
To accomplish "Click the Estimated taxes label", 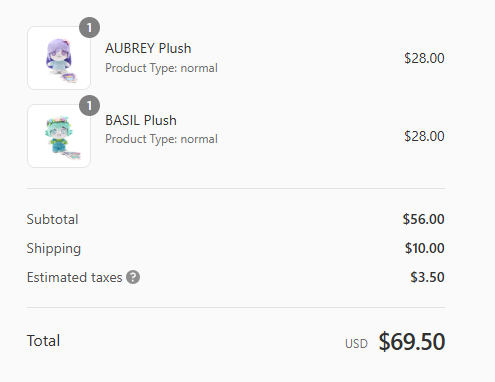I will tap(75, 277).
